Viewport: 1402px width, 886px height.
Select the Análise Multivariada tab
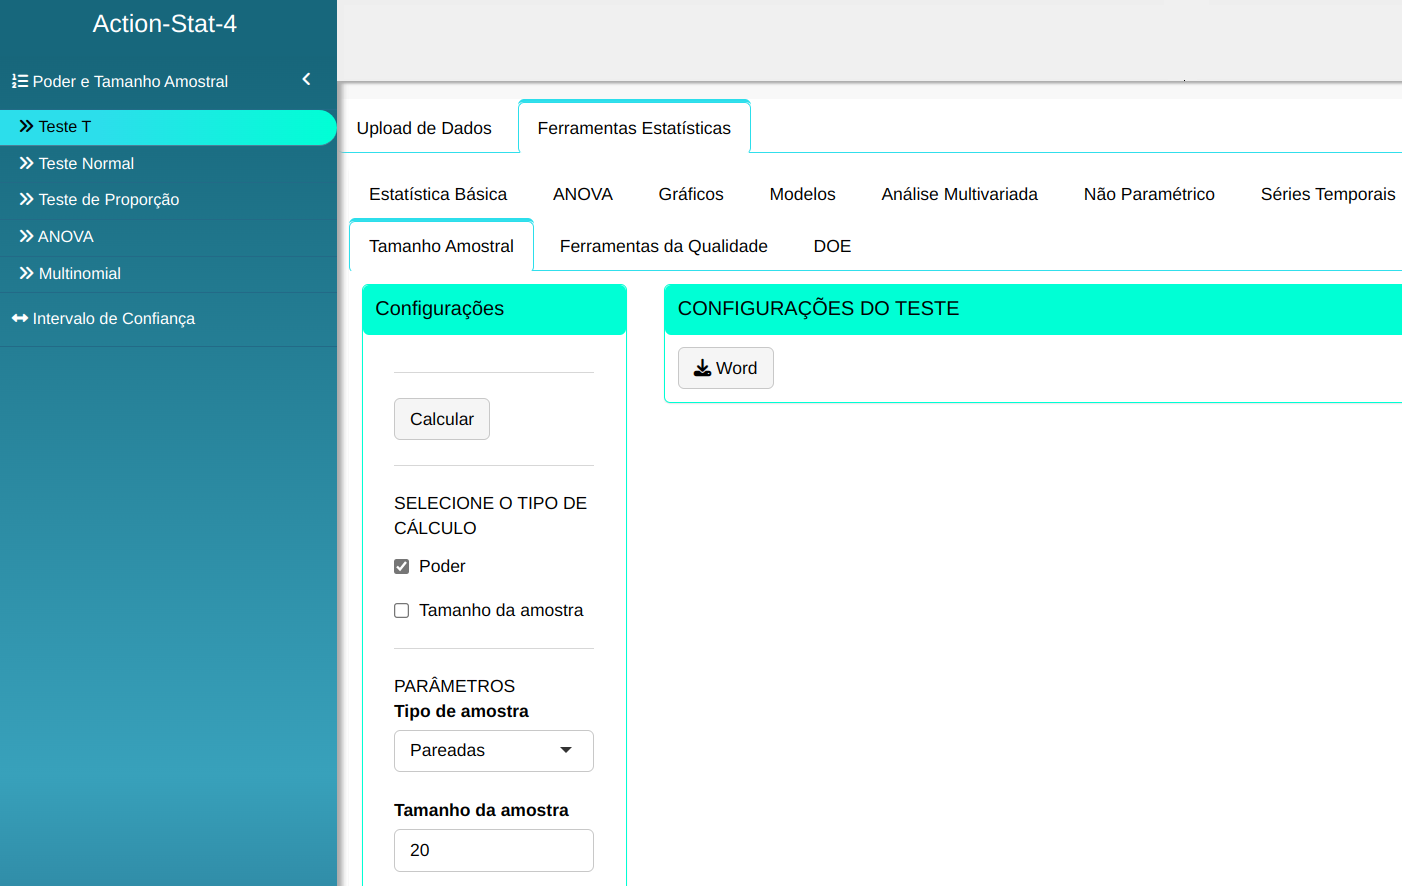click(x=959, y=194)
